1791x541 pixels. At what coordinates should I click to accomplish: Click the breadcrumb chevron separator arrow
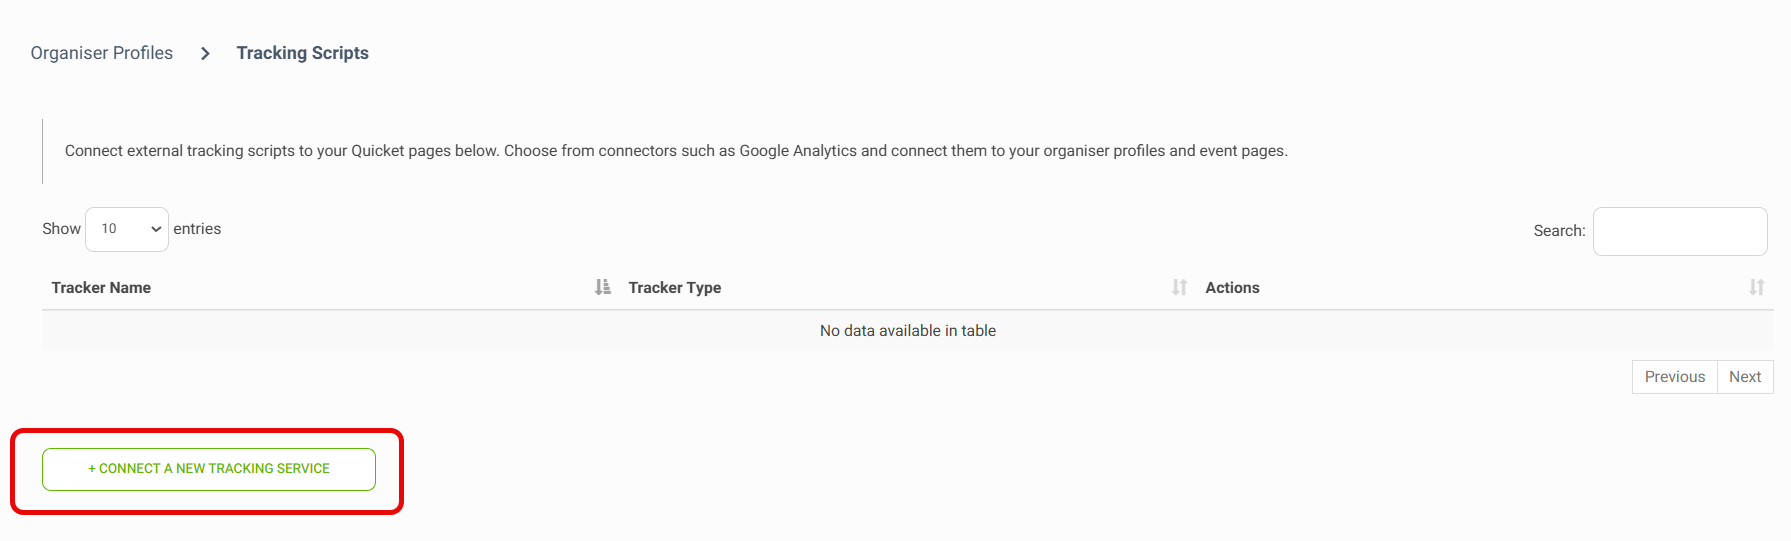tap(205, 53)
